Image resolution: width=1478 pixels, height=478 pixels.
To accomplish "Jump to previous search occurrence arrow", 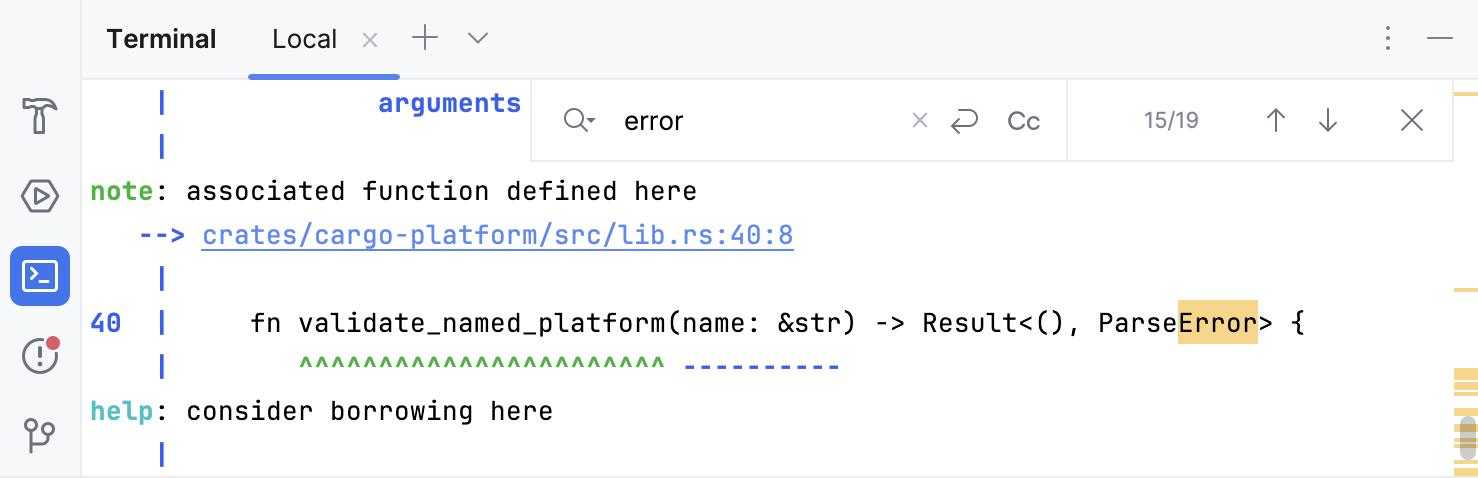I will [x=1275, y=121].
